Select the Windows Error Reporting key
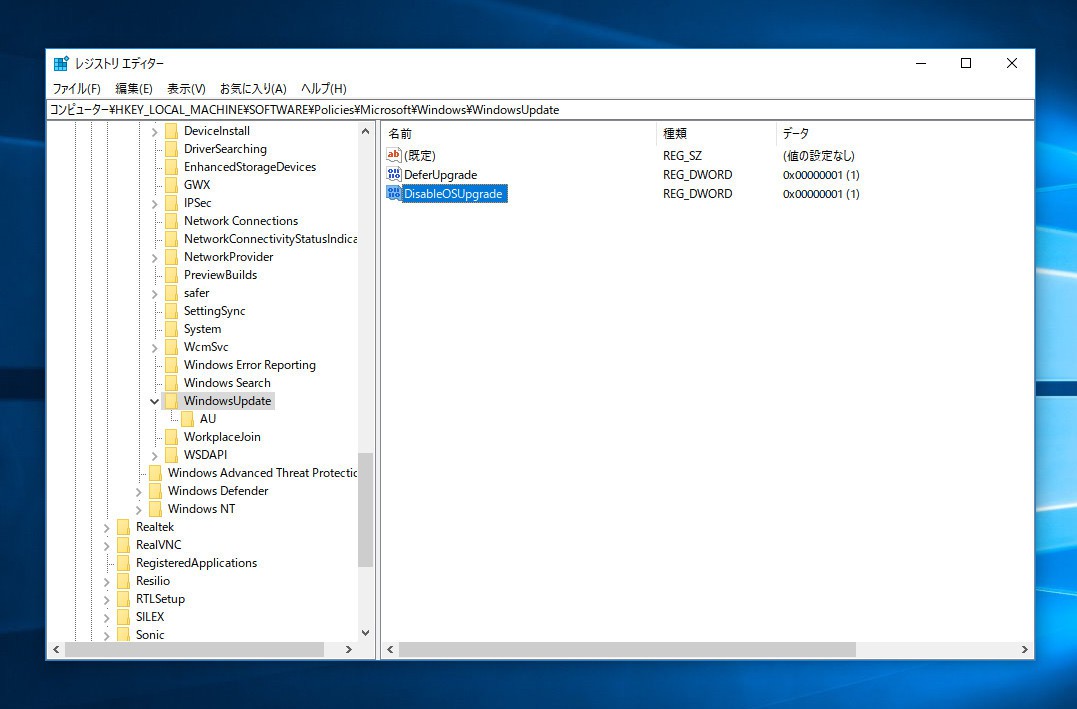Screen dimensions: 1077x709 tap(249, 365)
